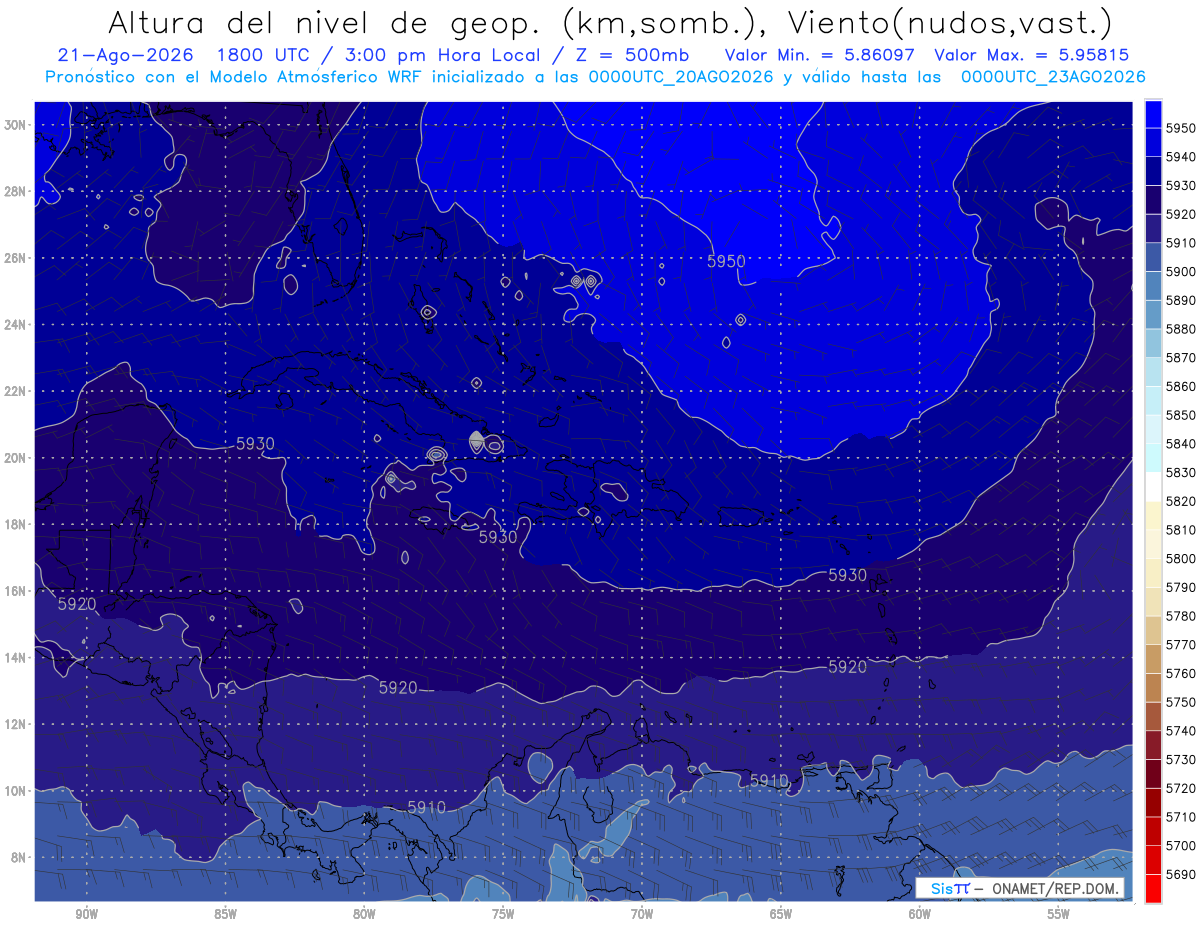Click the "Valor Min. = 5.86097" value

(x=819, y=55)
